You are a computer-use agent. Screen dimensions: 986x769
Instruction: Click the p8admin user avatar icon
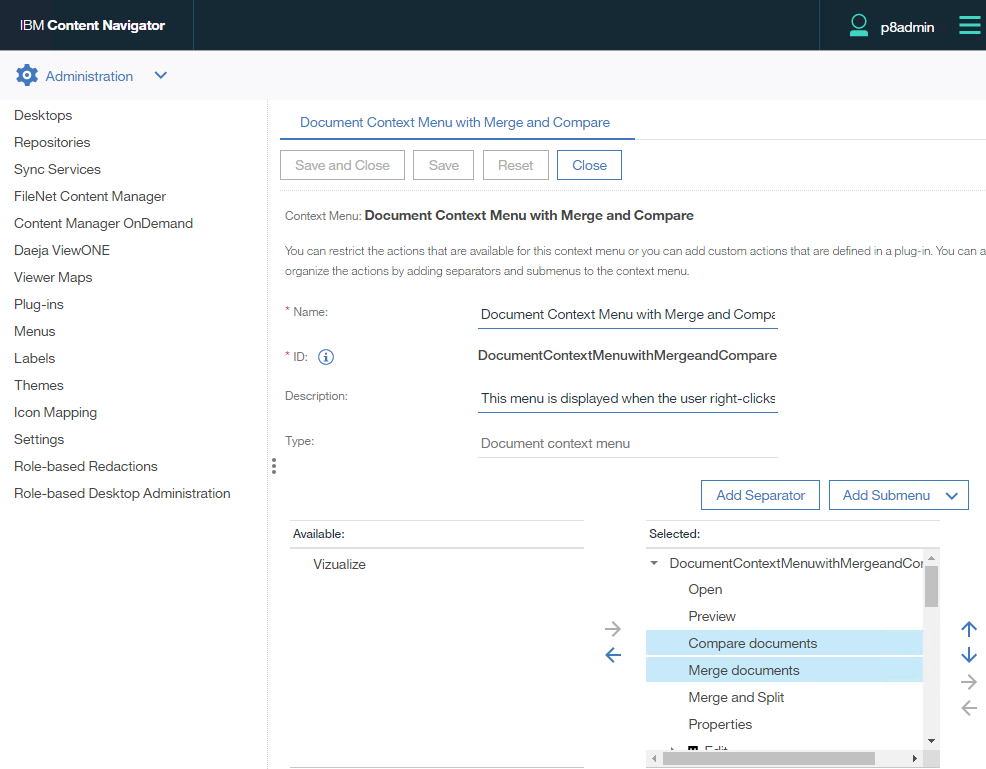pyautogui.click(x=858, y=26)
